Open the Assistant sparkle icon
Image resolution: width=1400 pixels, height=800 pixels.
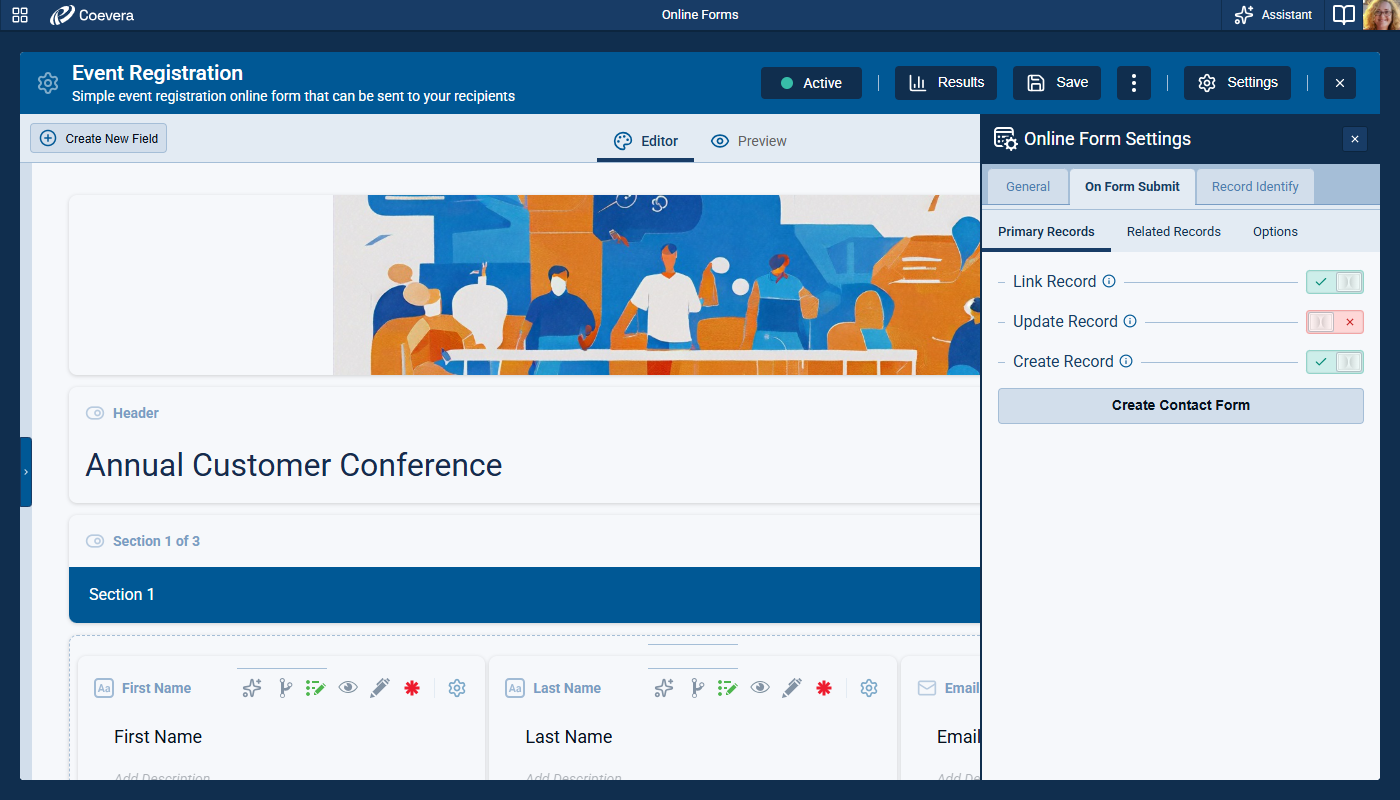pos(1244,15)
